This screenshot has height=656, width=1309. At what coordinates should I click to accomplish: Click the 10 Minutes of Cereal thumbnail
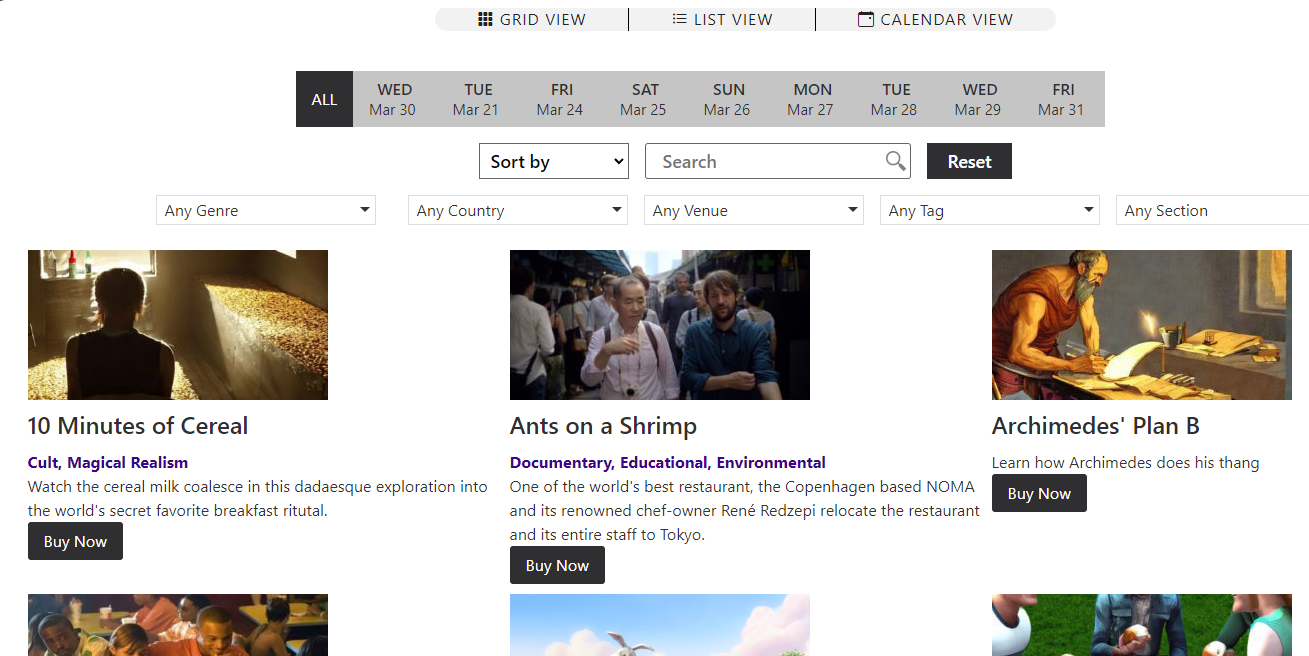coord(178,325)
